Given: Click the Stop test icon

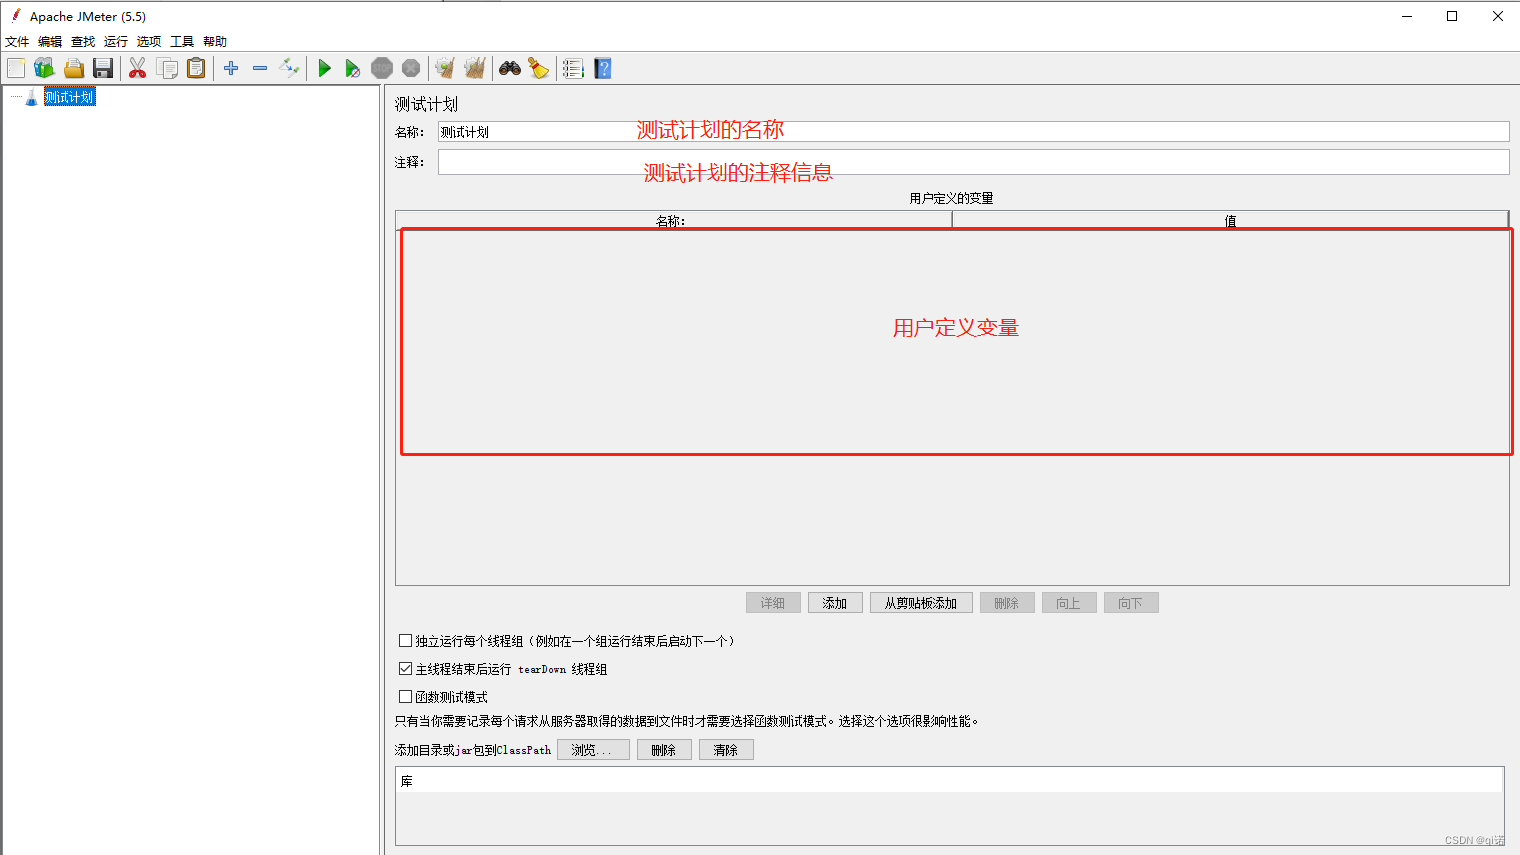Looking at the screenshot, I should (x=382, y=68).
